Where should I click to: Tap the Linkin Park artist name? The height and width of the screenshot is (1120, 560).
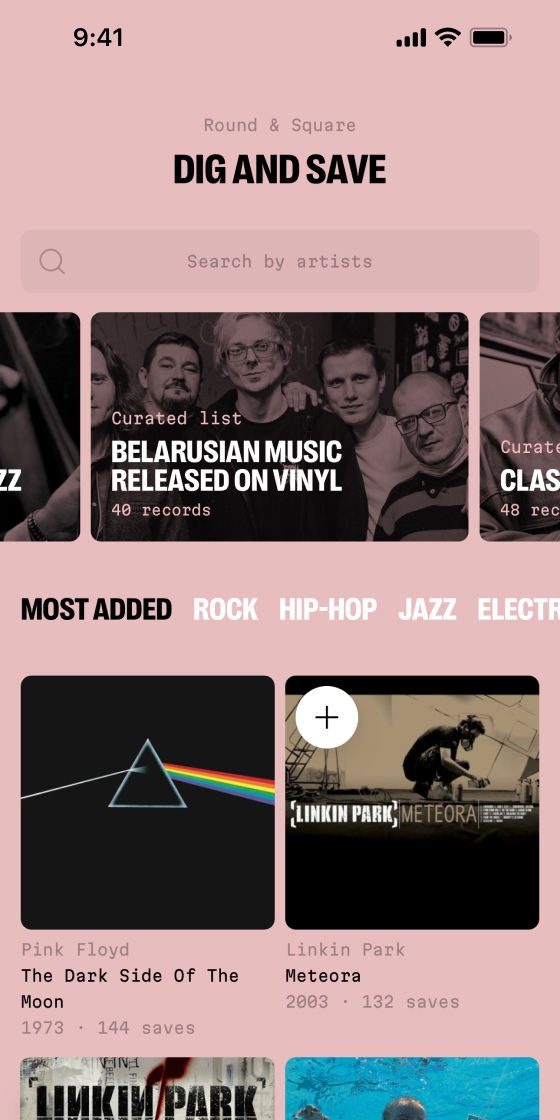345,950
